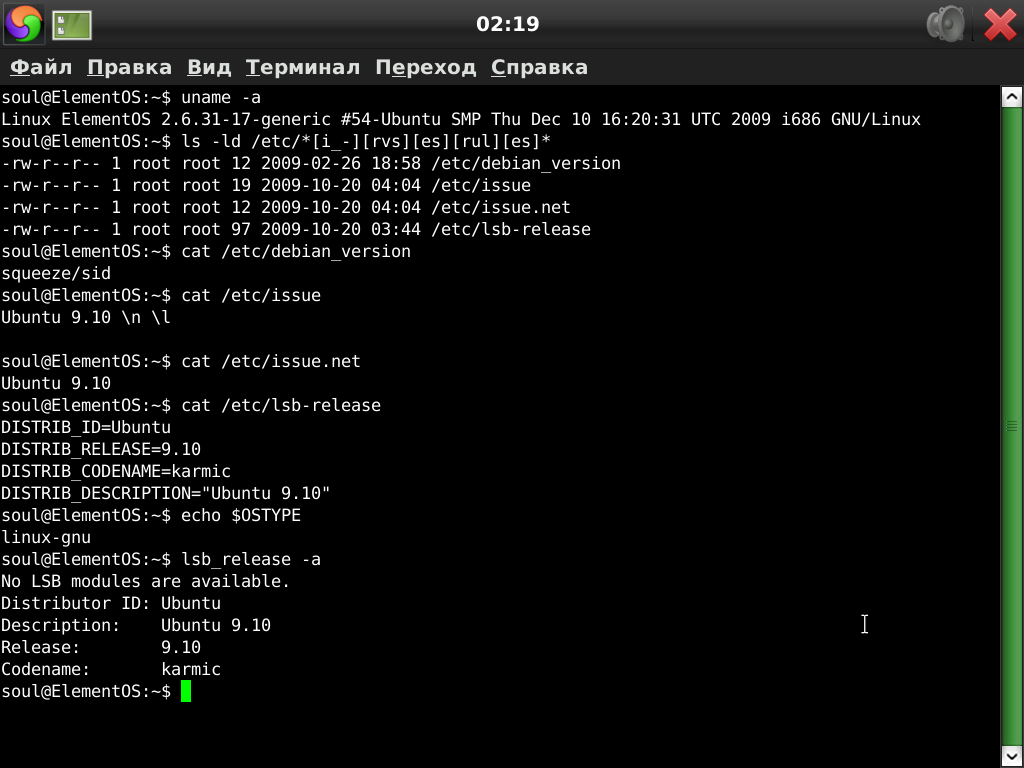
Task: Click the green scrollbar thumb grip
Action: coord(1011,426)
